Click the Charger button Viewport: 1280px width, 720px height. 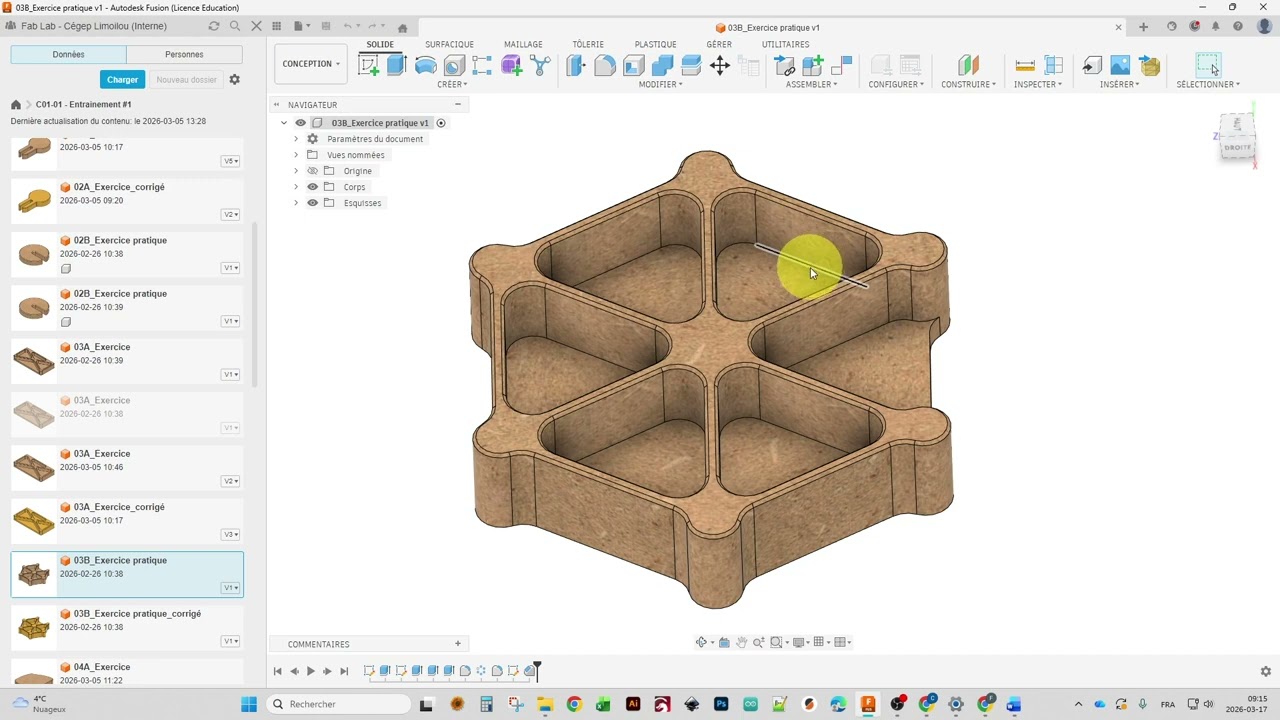(x=122, y=79)
